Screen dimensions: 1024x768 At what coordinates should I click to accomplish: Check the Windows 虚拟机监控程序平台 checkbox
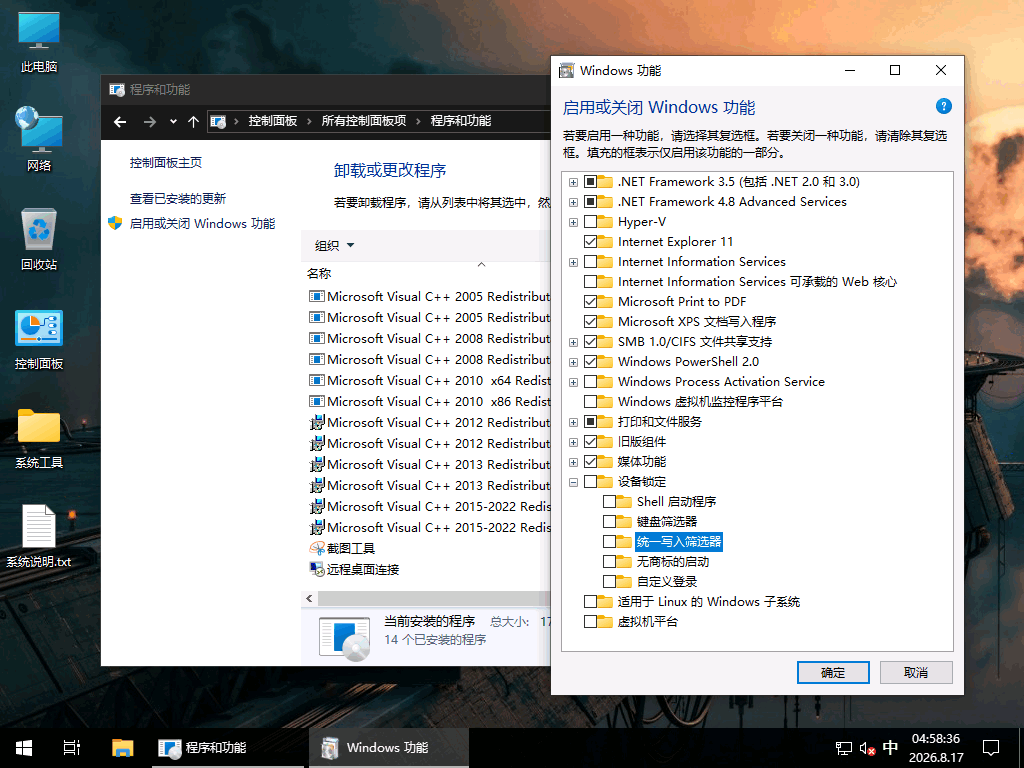pos(590,402)
